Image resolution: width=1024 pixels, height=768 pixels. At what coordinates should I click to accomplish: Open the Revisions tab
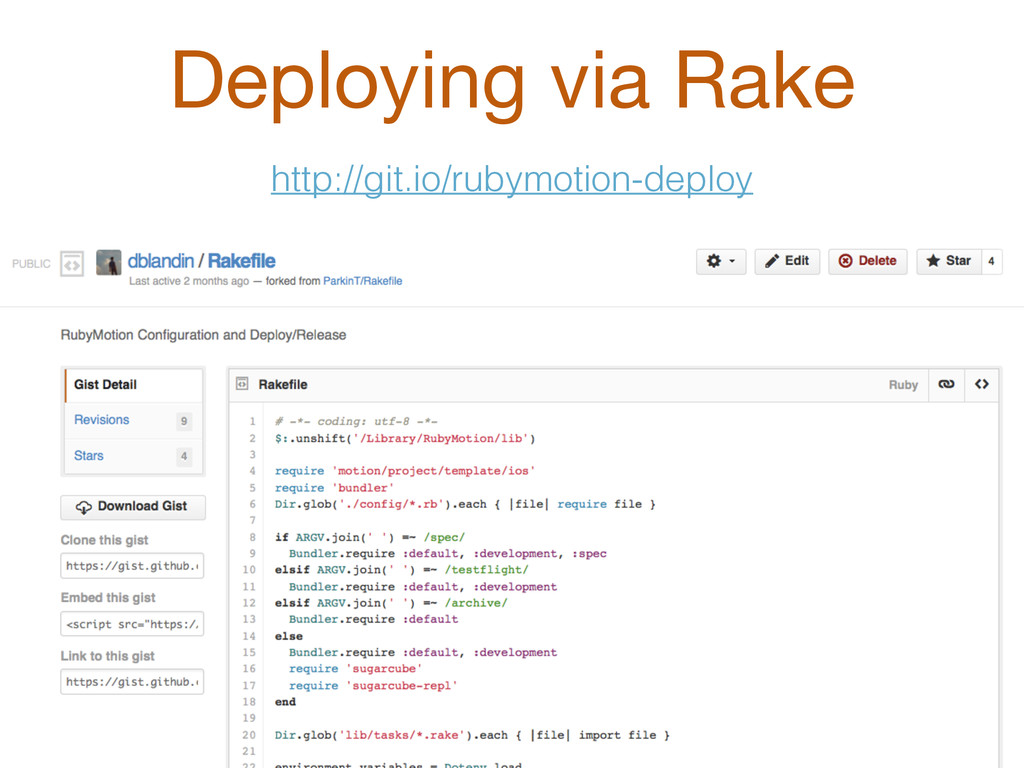point(133,420)
